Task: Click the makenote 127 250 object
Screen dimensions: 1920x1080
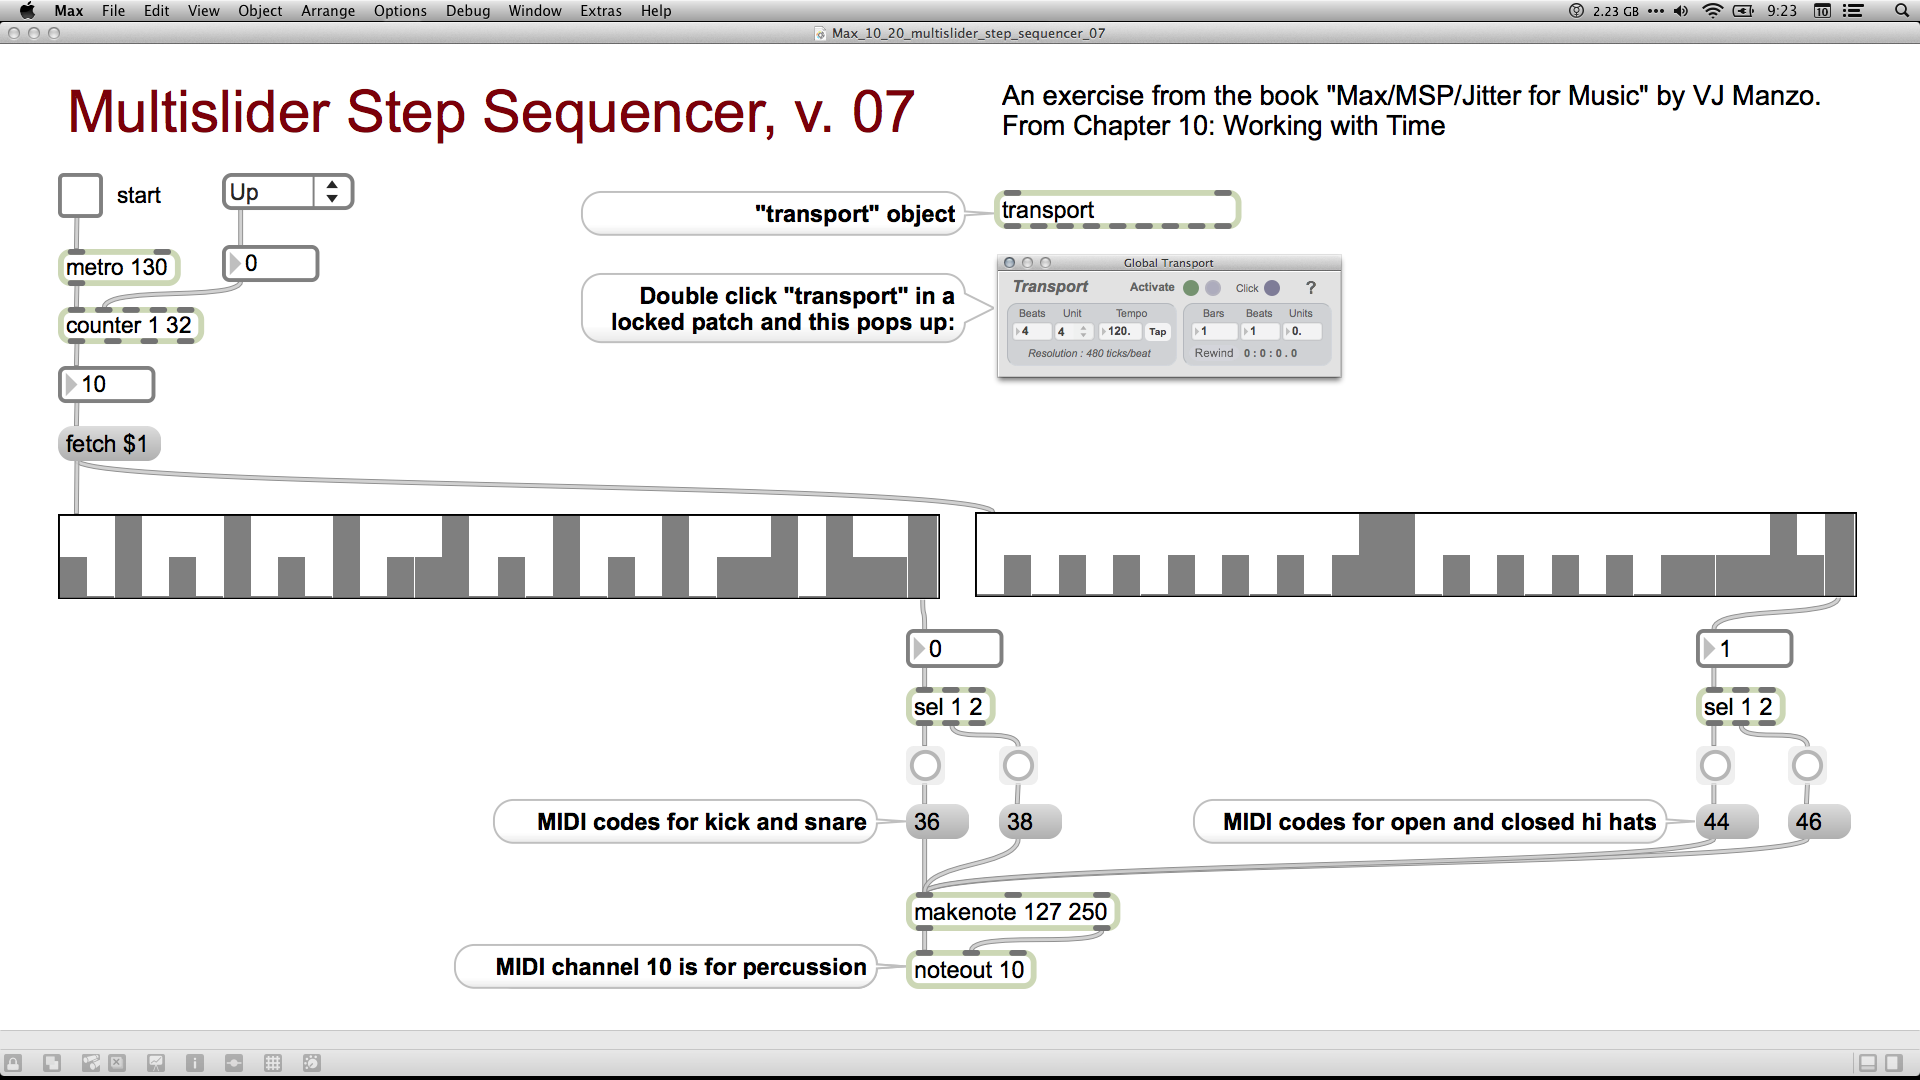Action: tap(1010, 911)
